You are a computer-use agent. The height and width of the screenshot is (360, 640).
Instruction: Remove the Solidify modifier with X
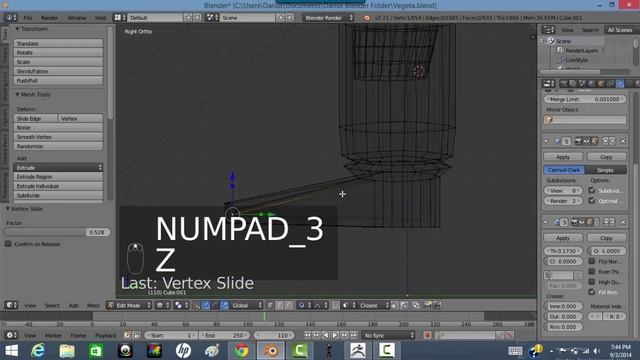click(623, 222)
